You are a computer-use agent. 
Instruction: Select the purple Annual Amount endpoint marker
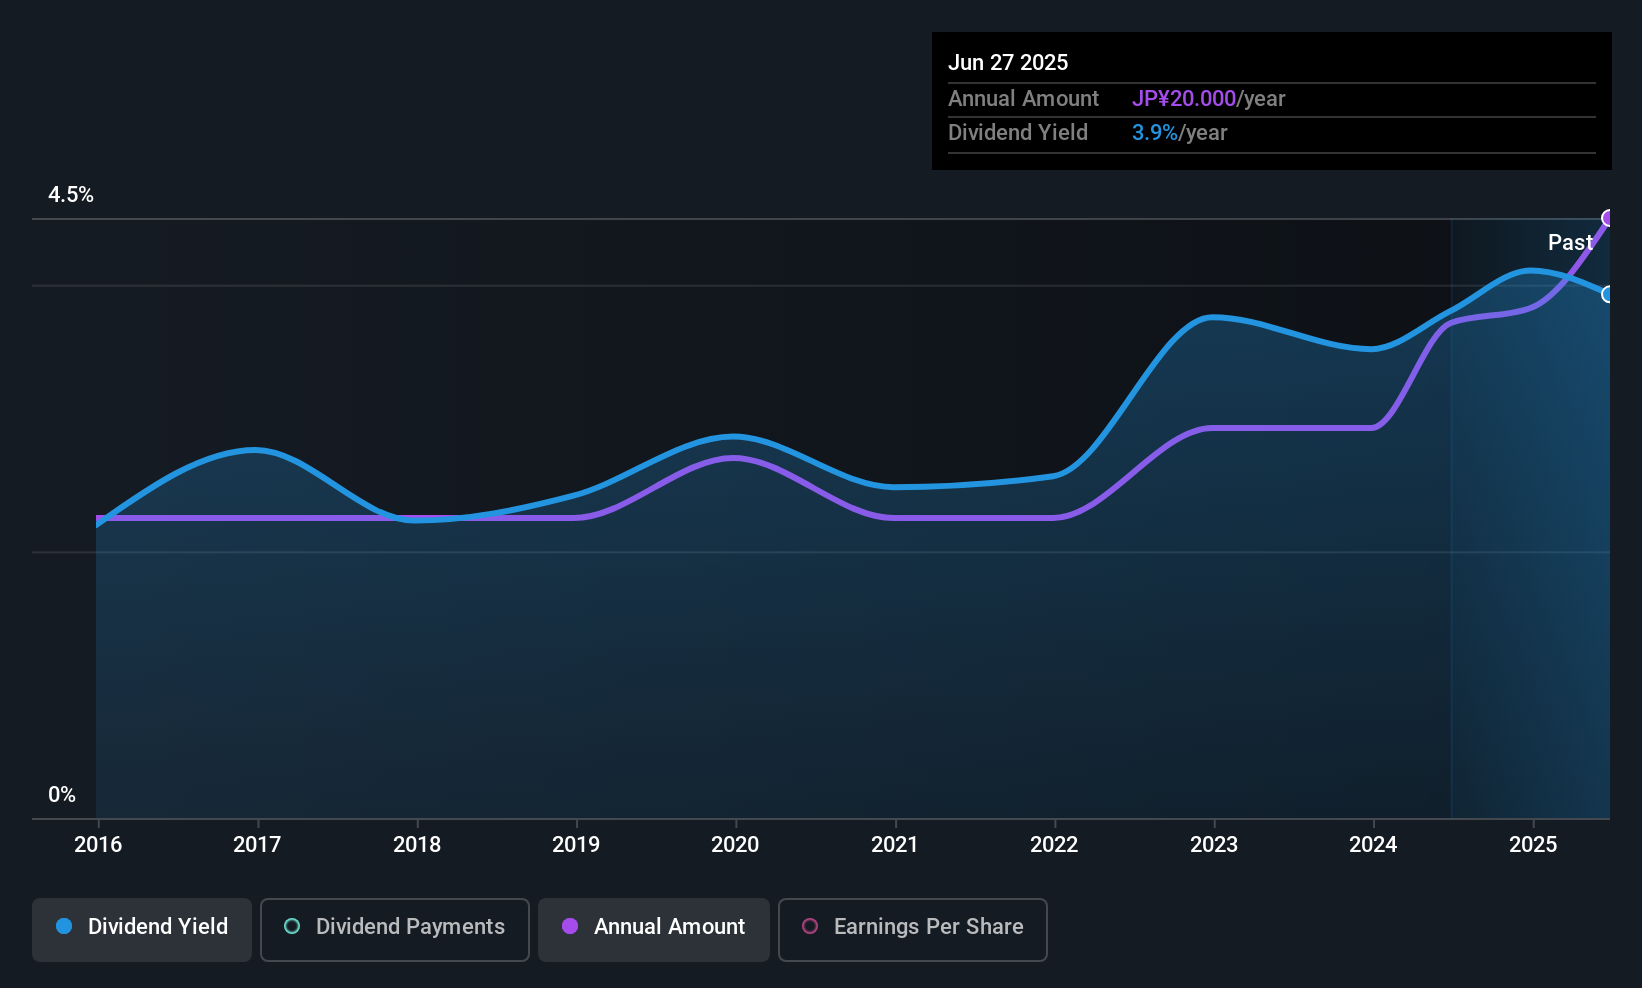[x=1608, y=218]
